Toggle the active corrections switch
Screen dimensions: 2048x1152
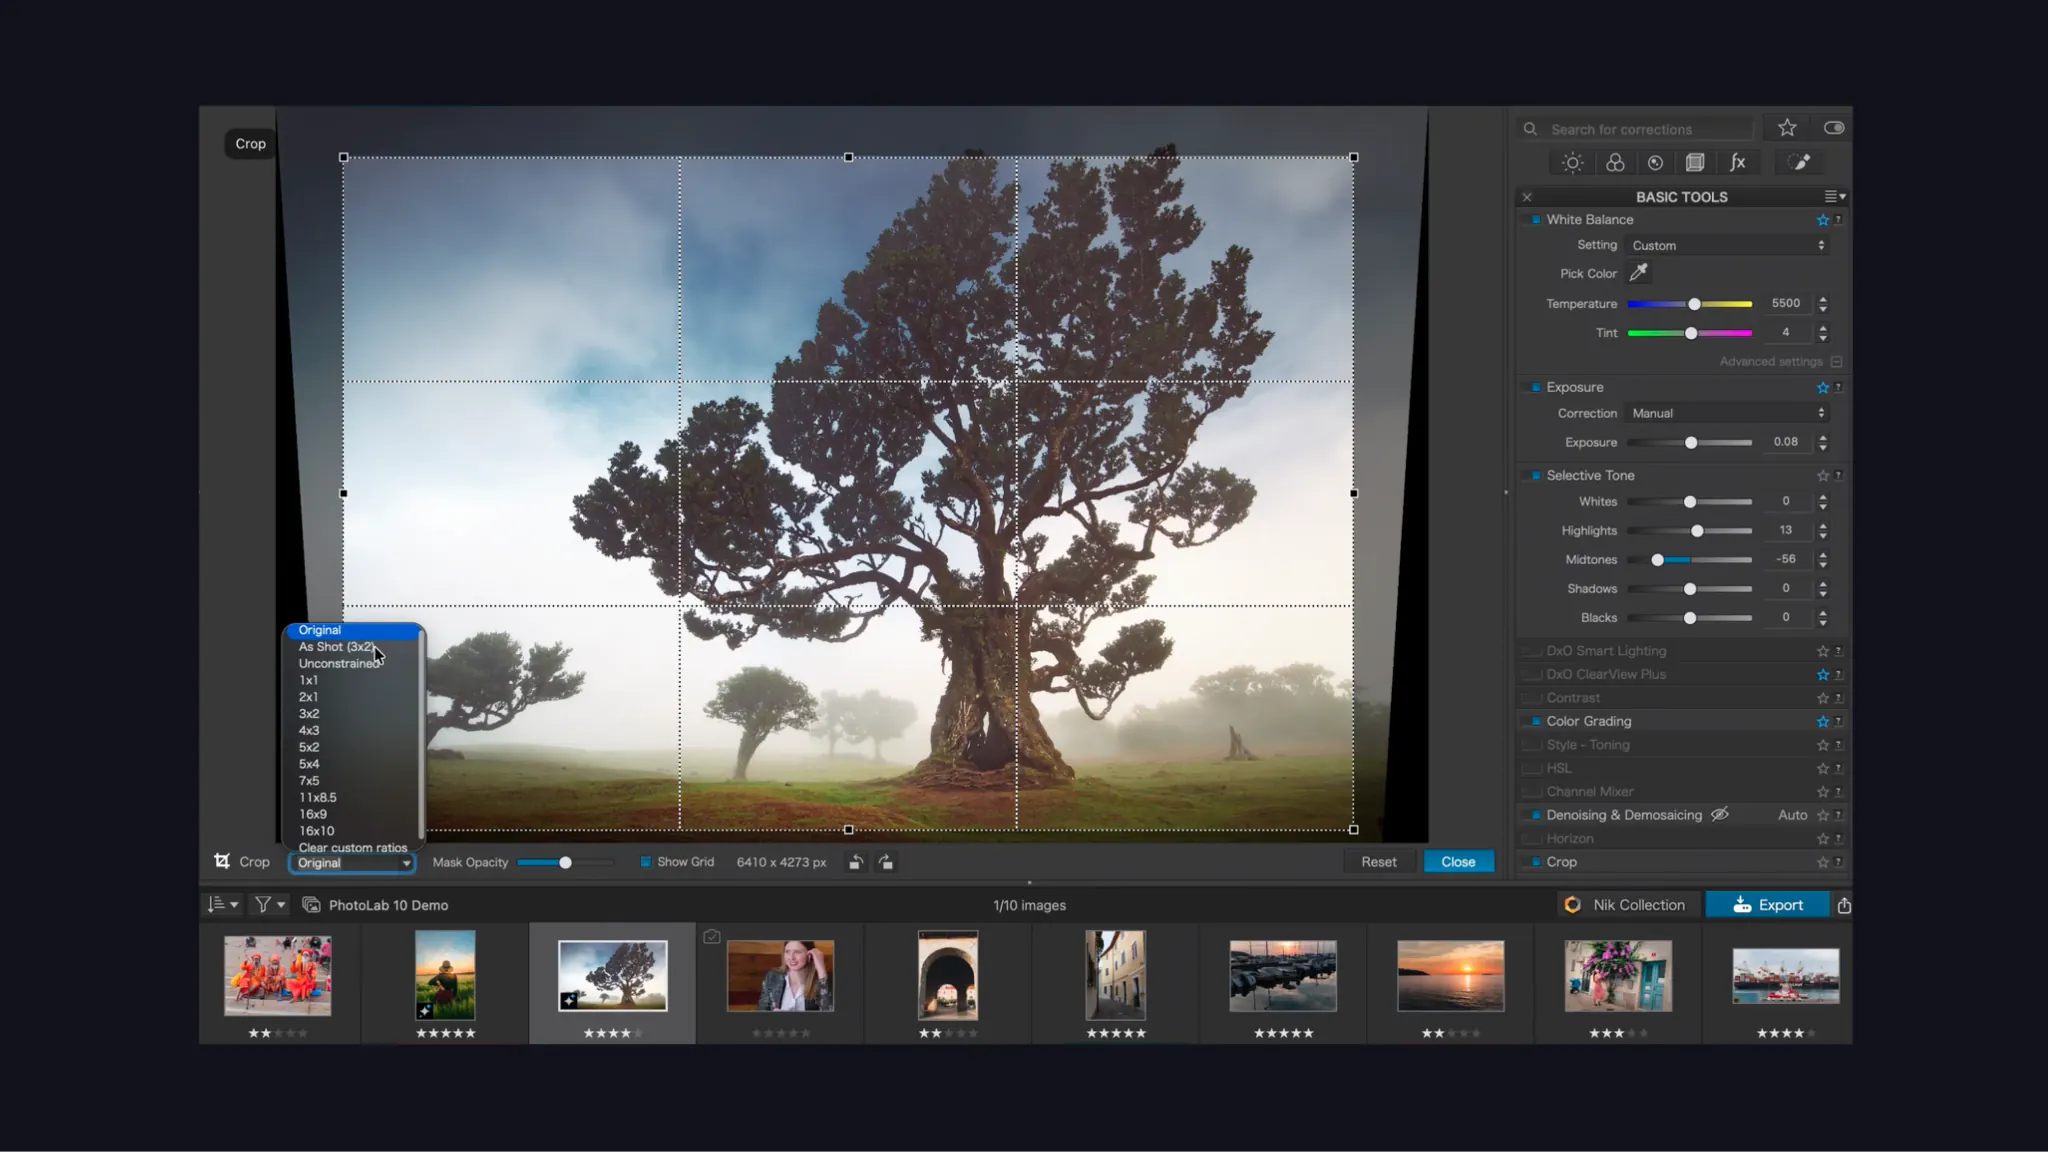(1834, 128)
